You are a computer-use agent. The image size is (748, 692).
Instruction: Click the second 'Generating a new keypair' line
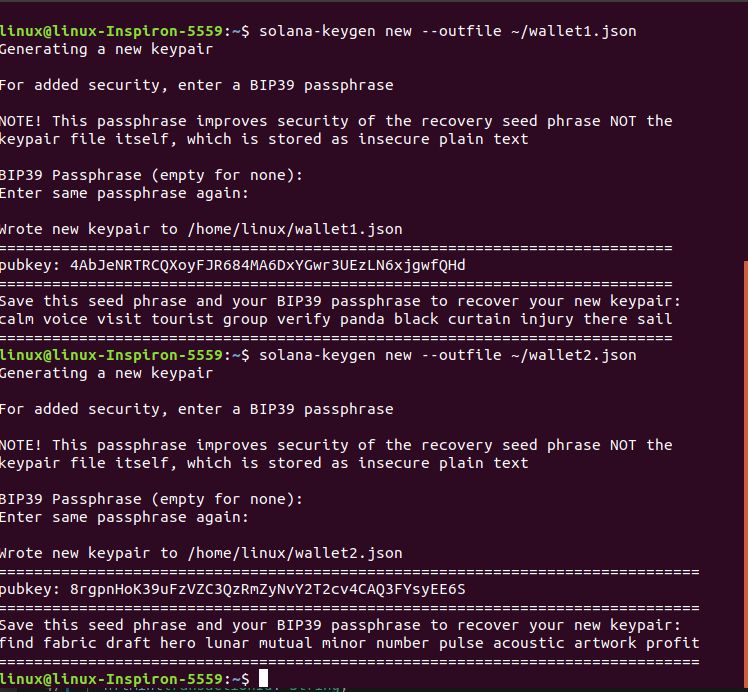pos(106,373)
